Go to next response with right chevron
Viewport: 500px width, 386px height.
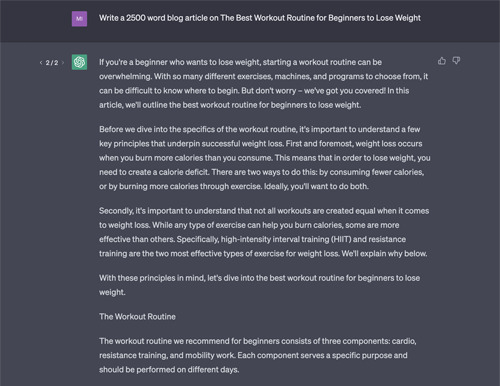click(x=63, y=63)
